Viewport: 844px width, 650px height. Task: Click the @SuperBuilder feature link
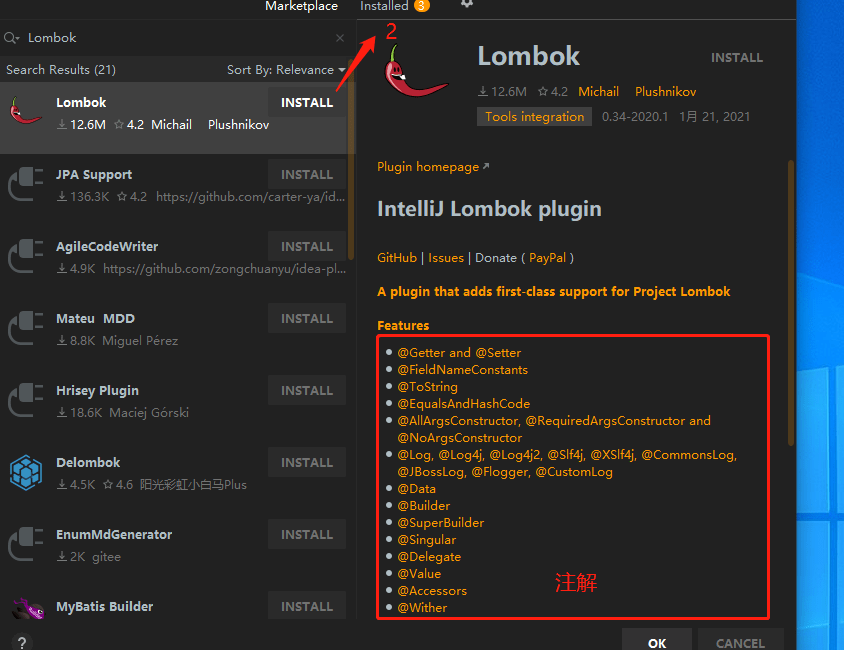click(440, 522)
